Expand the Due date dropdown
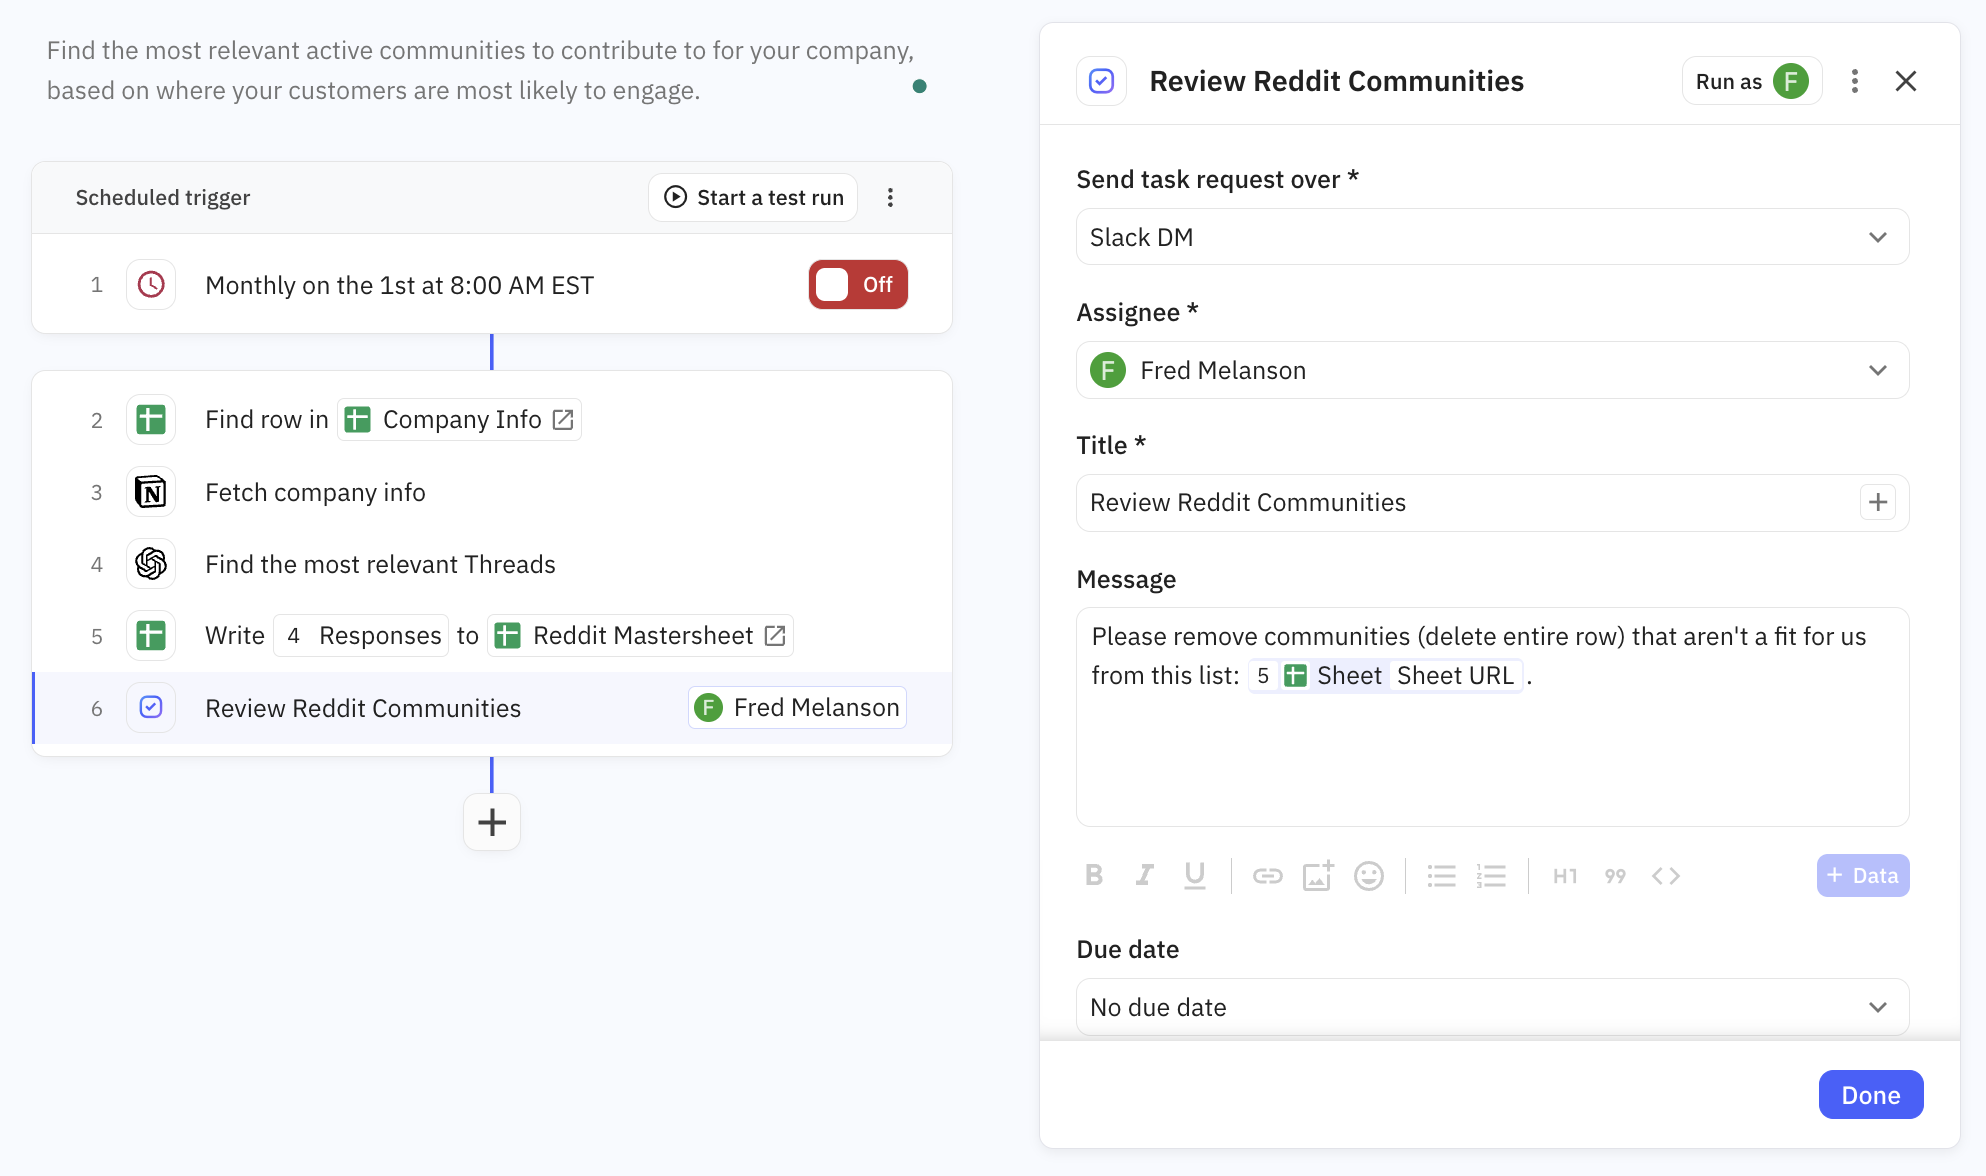This screenshot has width=1986, height=1176. tap(1491, 1007)
